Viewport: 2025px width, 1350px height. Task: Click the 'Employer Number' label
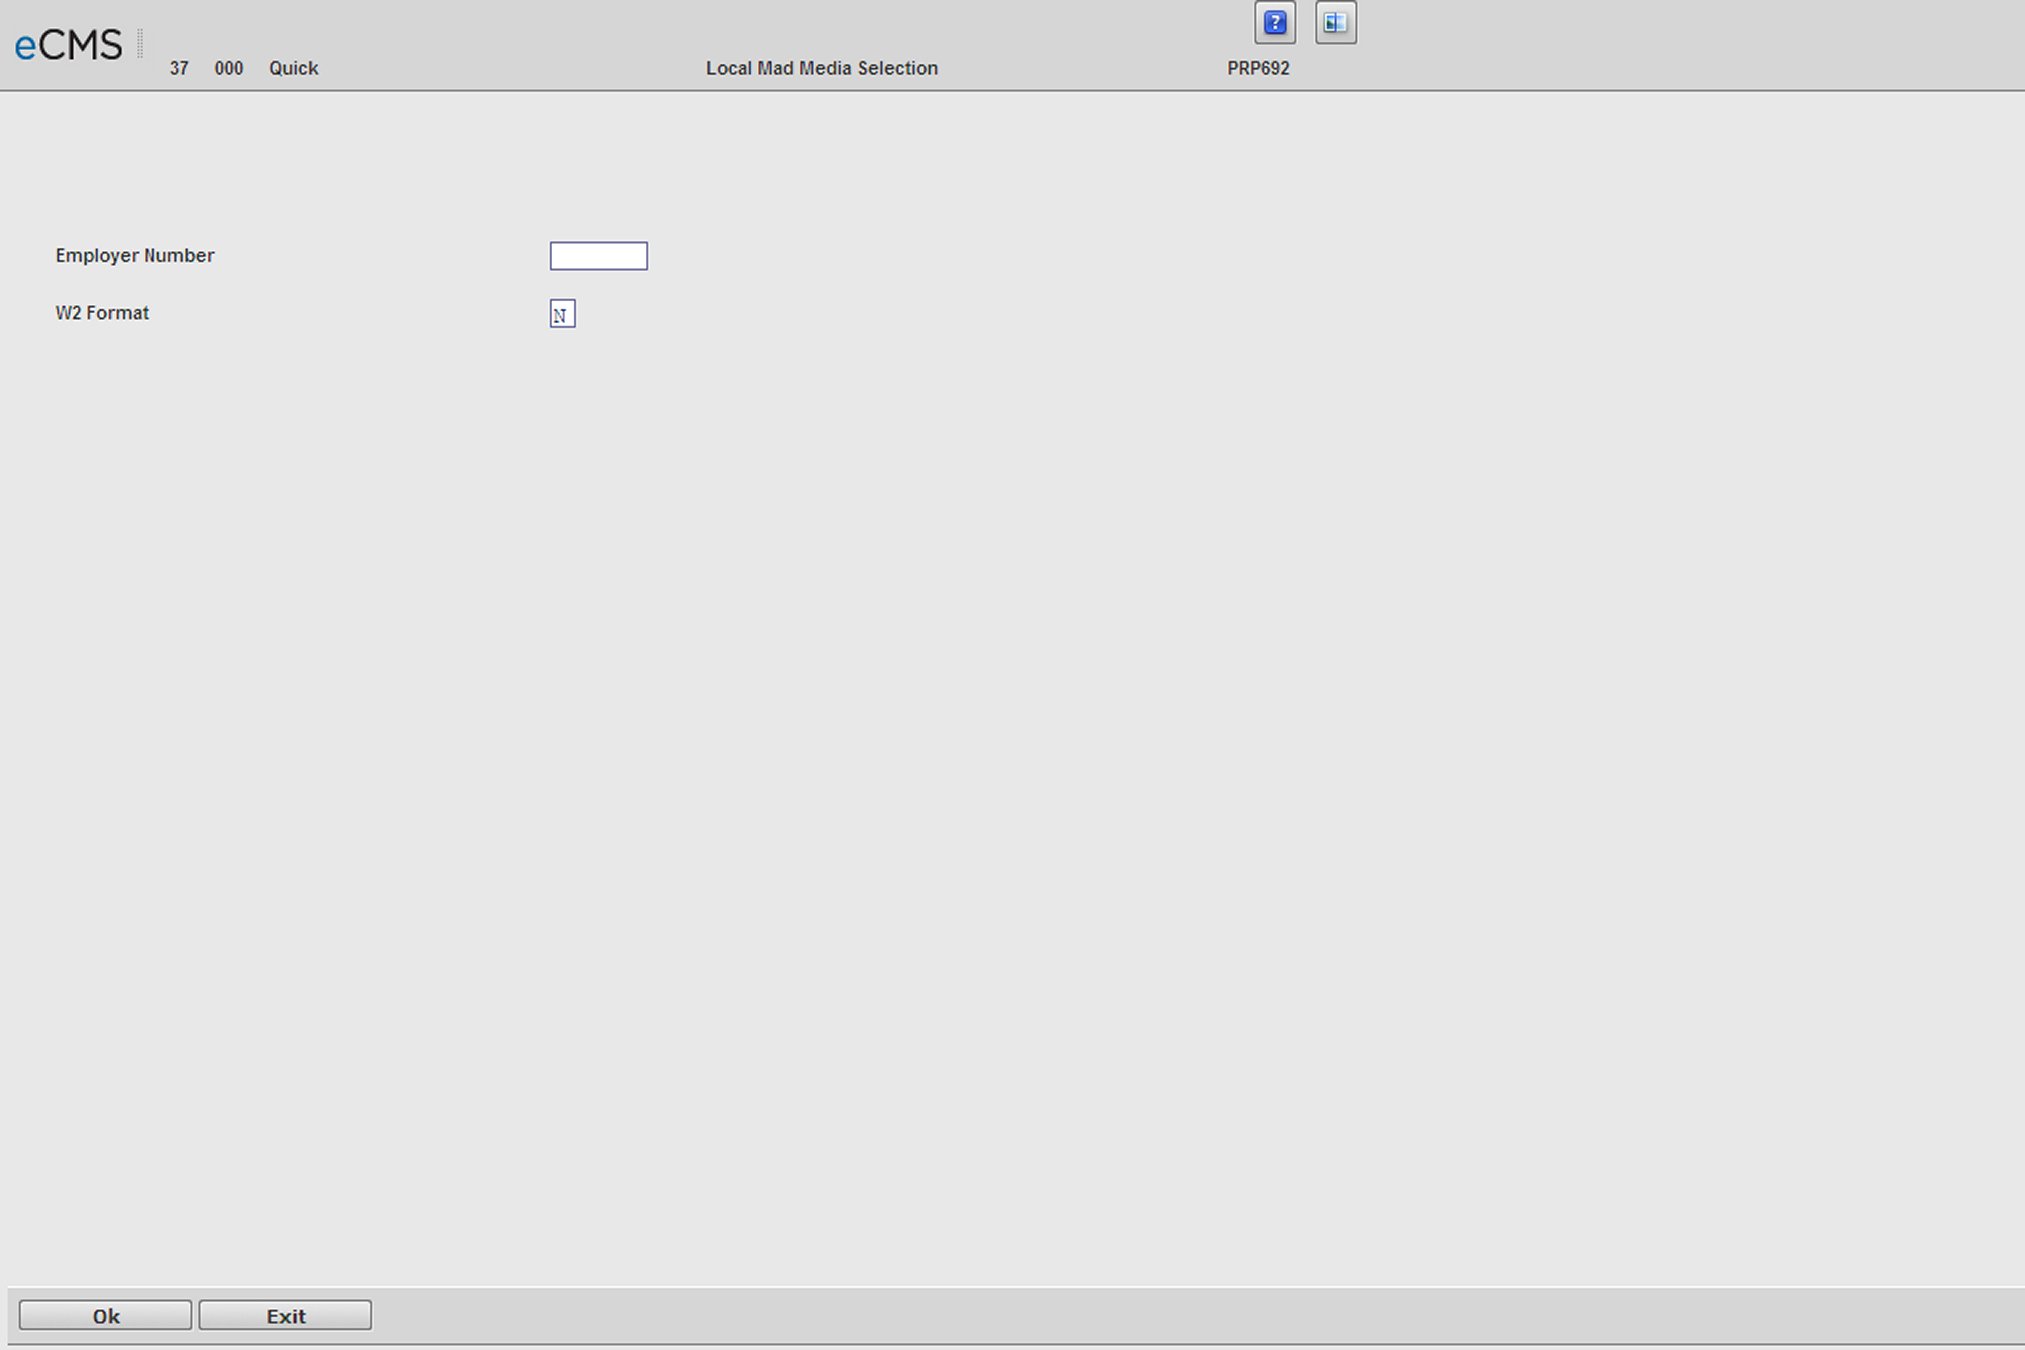tap(135, 255)
